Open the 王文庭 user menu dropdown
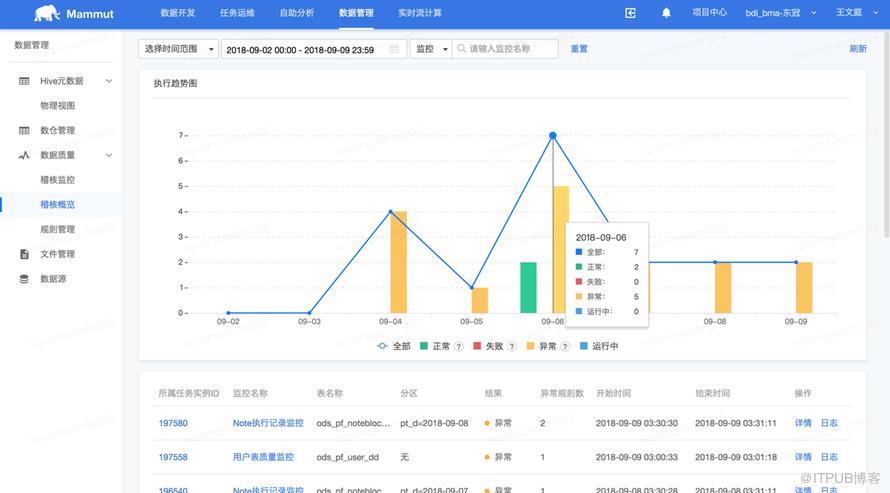 click(857, 12)
